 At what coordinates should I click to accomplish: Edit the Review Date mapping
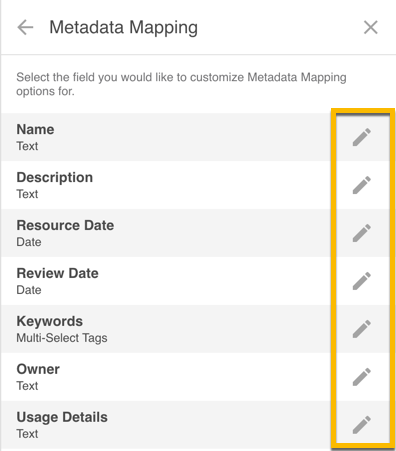click(x=362, y=281)
